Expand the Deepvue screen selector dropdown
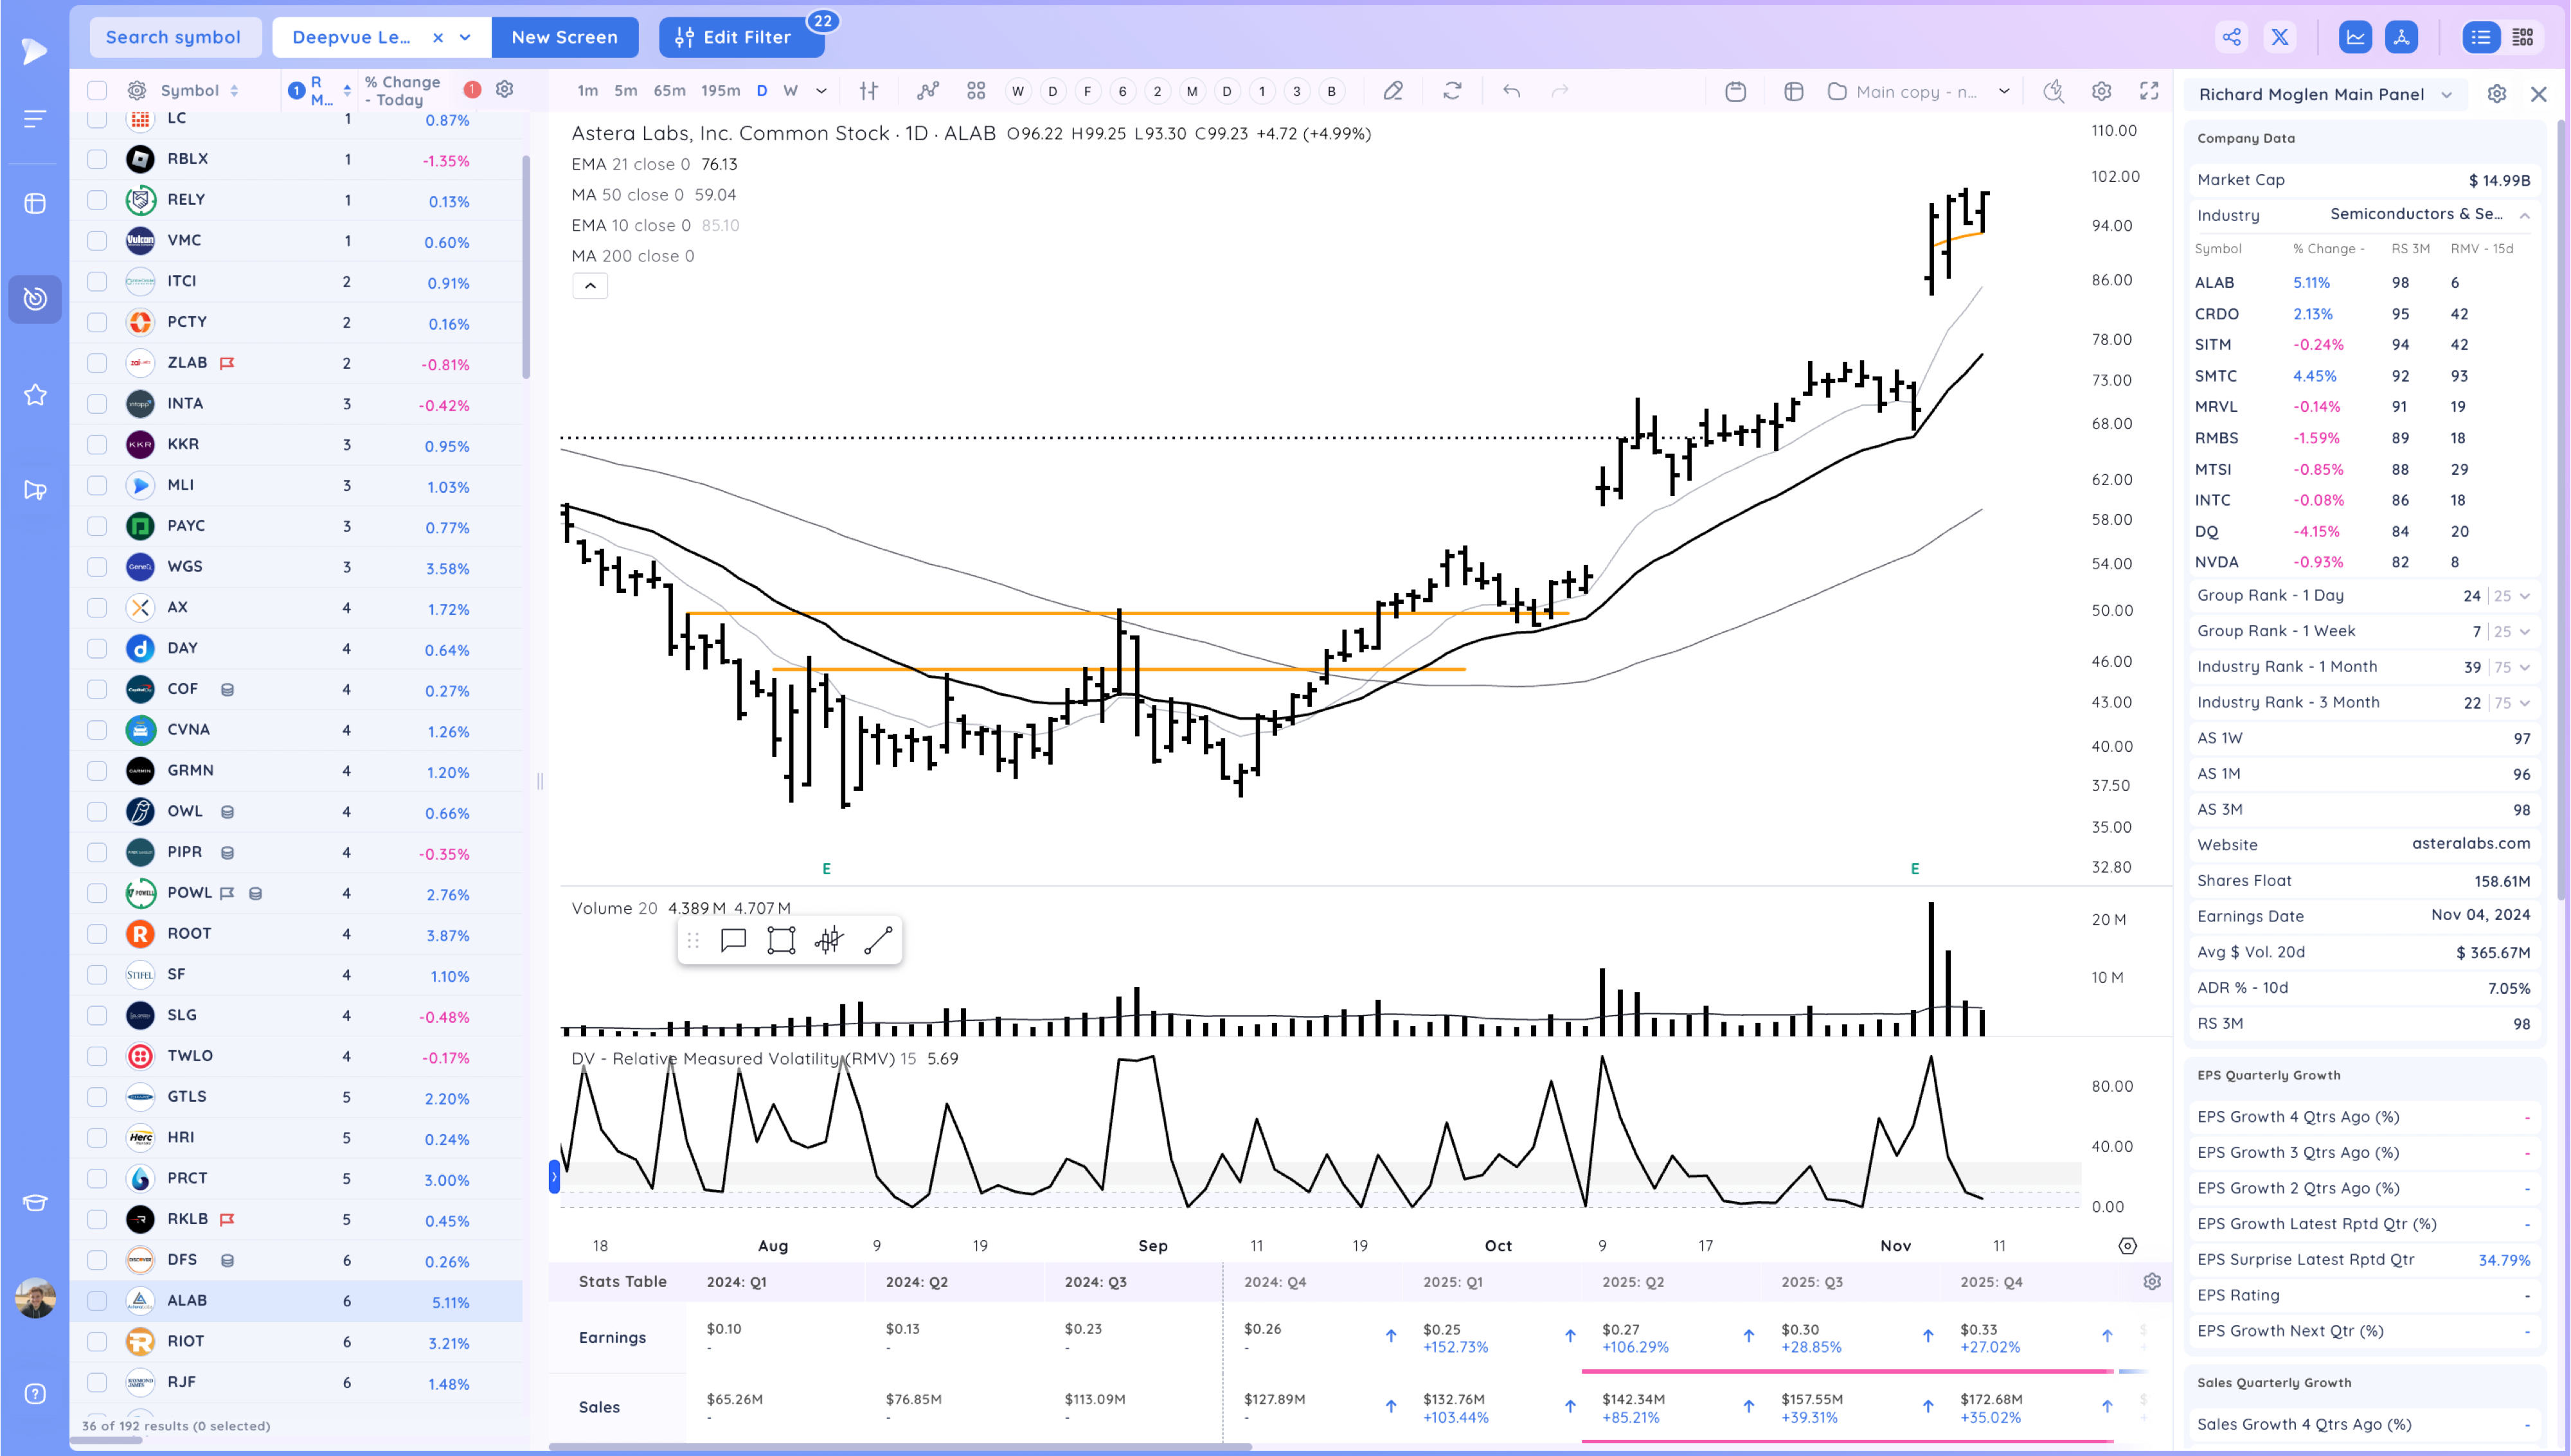This screenshot has width=2571, height=1456. tap(465, 37)
